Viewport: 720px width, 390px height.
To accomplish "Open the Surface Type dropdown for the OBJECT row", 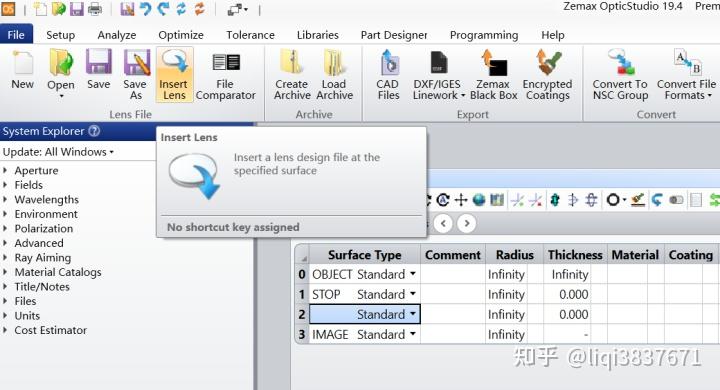I will (413, 274).
